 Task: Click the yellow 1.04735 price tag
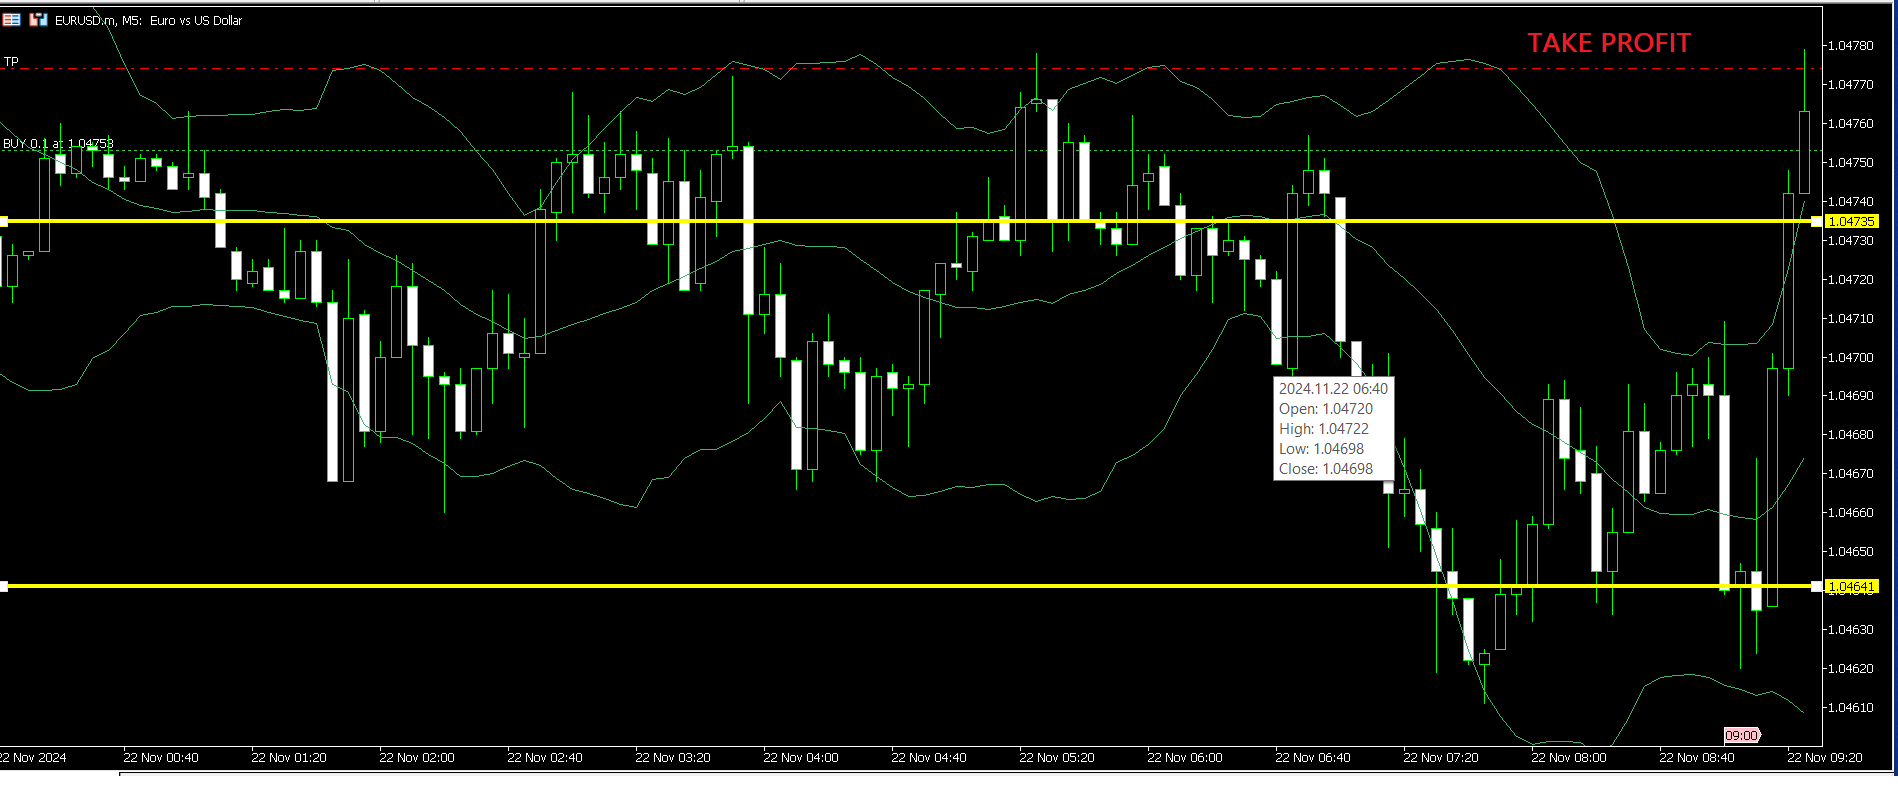[1851, 221]
